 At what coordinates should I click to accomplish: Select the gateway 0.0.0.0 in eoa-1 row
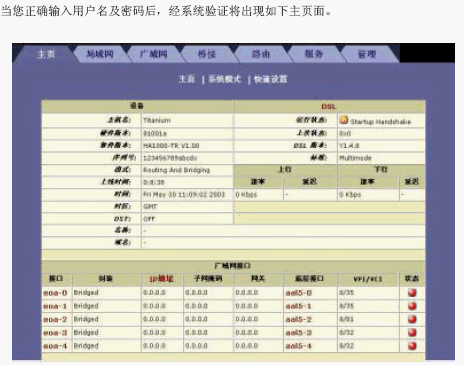247,306
